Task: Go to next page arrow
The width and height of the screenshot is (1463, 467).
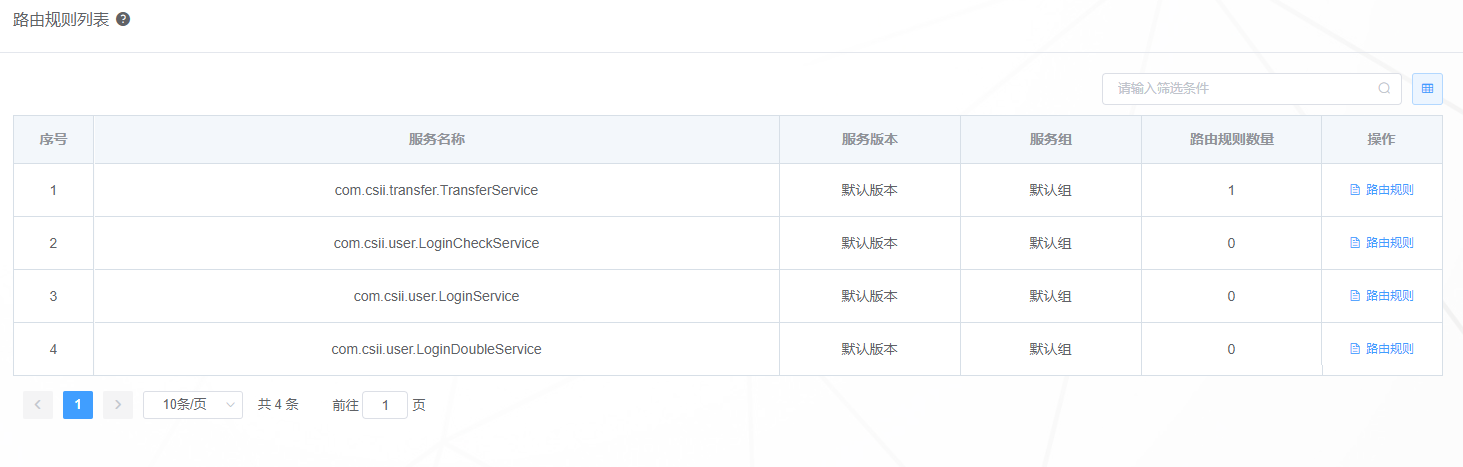Action: coord(118,405)
